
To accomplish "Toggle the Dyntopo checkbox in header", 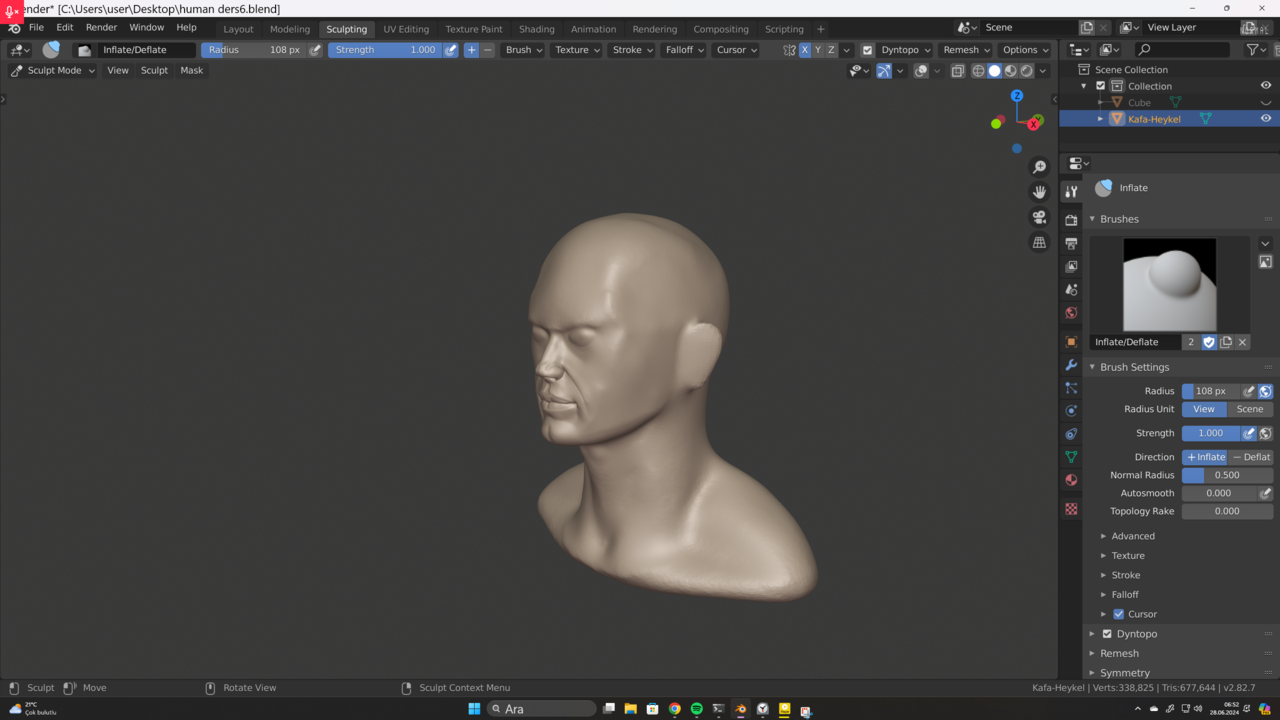I will [x=867, y=50].
